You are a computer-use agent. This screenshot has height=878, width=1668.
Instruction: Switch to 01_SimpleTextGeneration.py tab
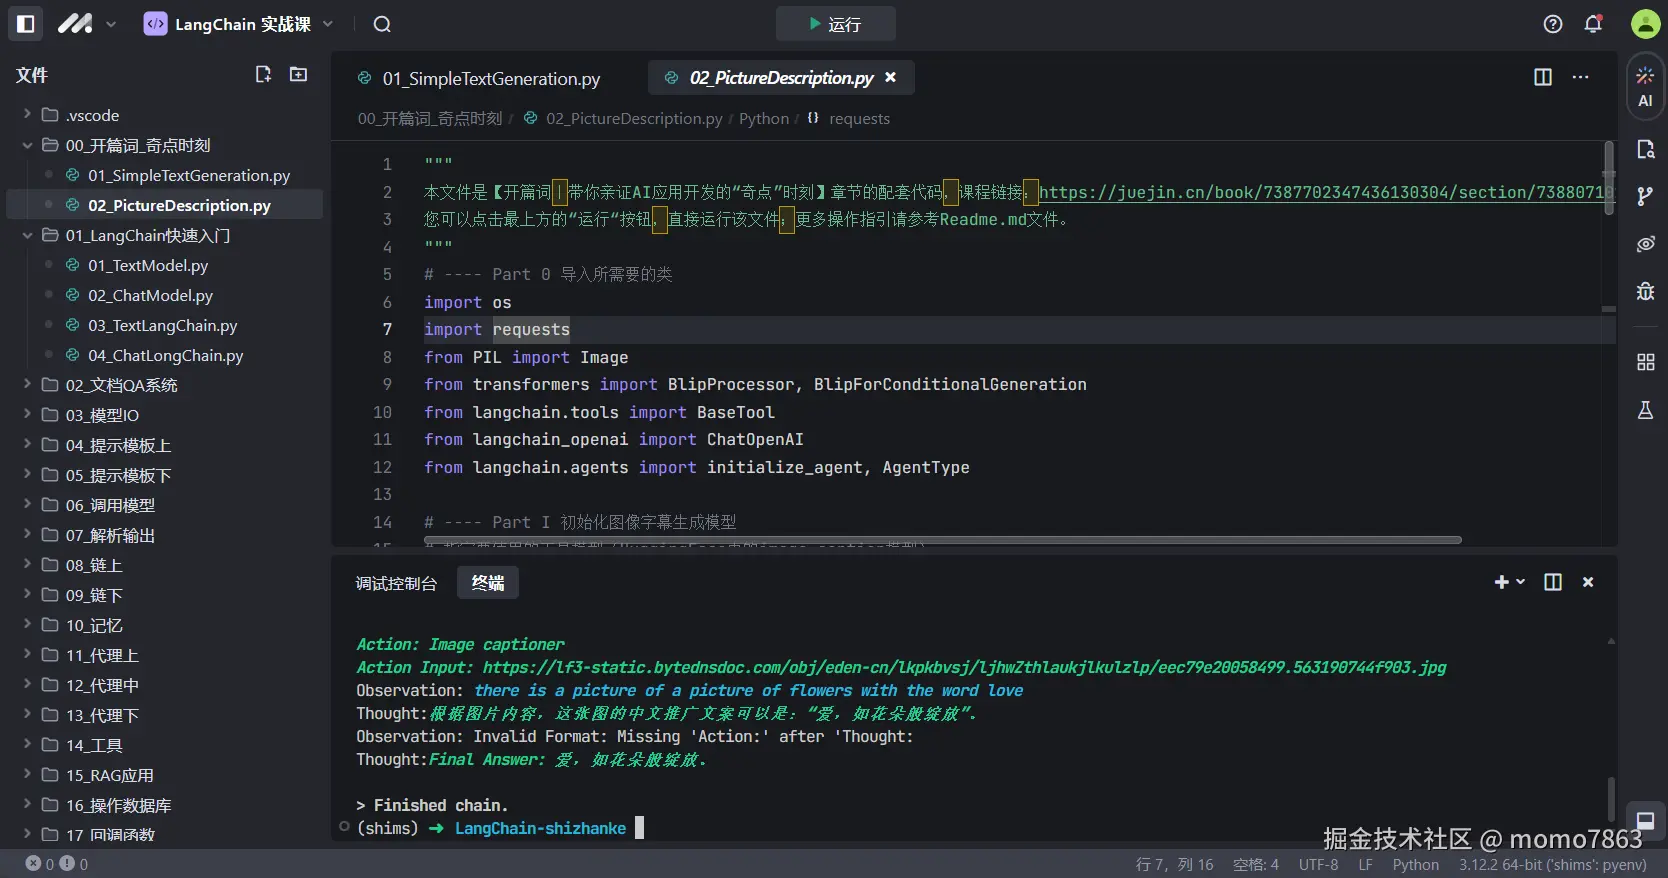[490, 78]
